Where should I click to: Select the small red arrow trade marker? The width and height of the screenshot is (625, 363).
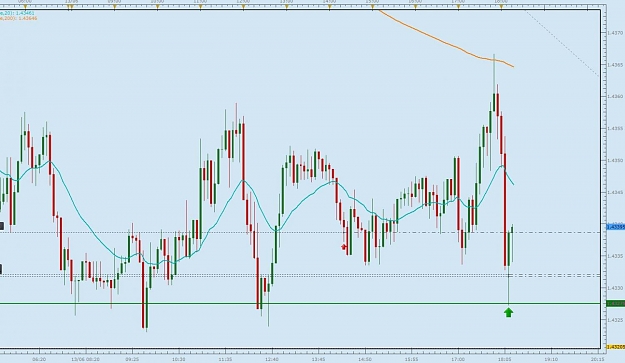(344, 247)
